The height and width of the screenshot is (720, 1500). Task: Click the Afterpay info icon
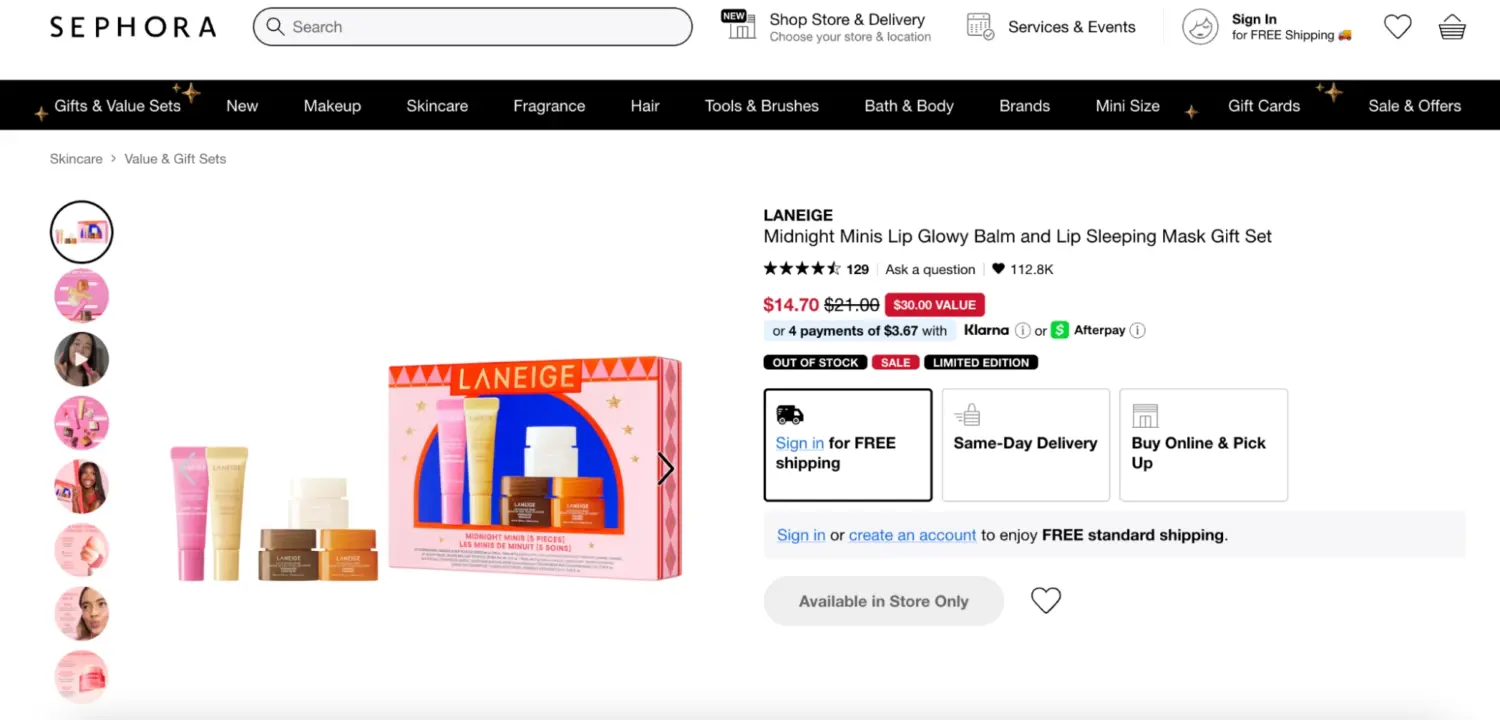[1138, 330]
